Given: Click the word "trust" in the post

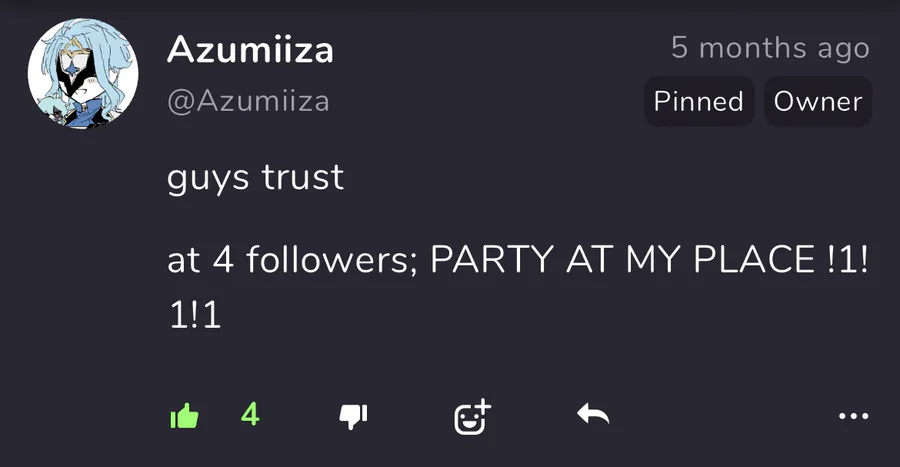Looking at the screenshot, I should (x=303, y=177).
